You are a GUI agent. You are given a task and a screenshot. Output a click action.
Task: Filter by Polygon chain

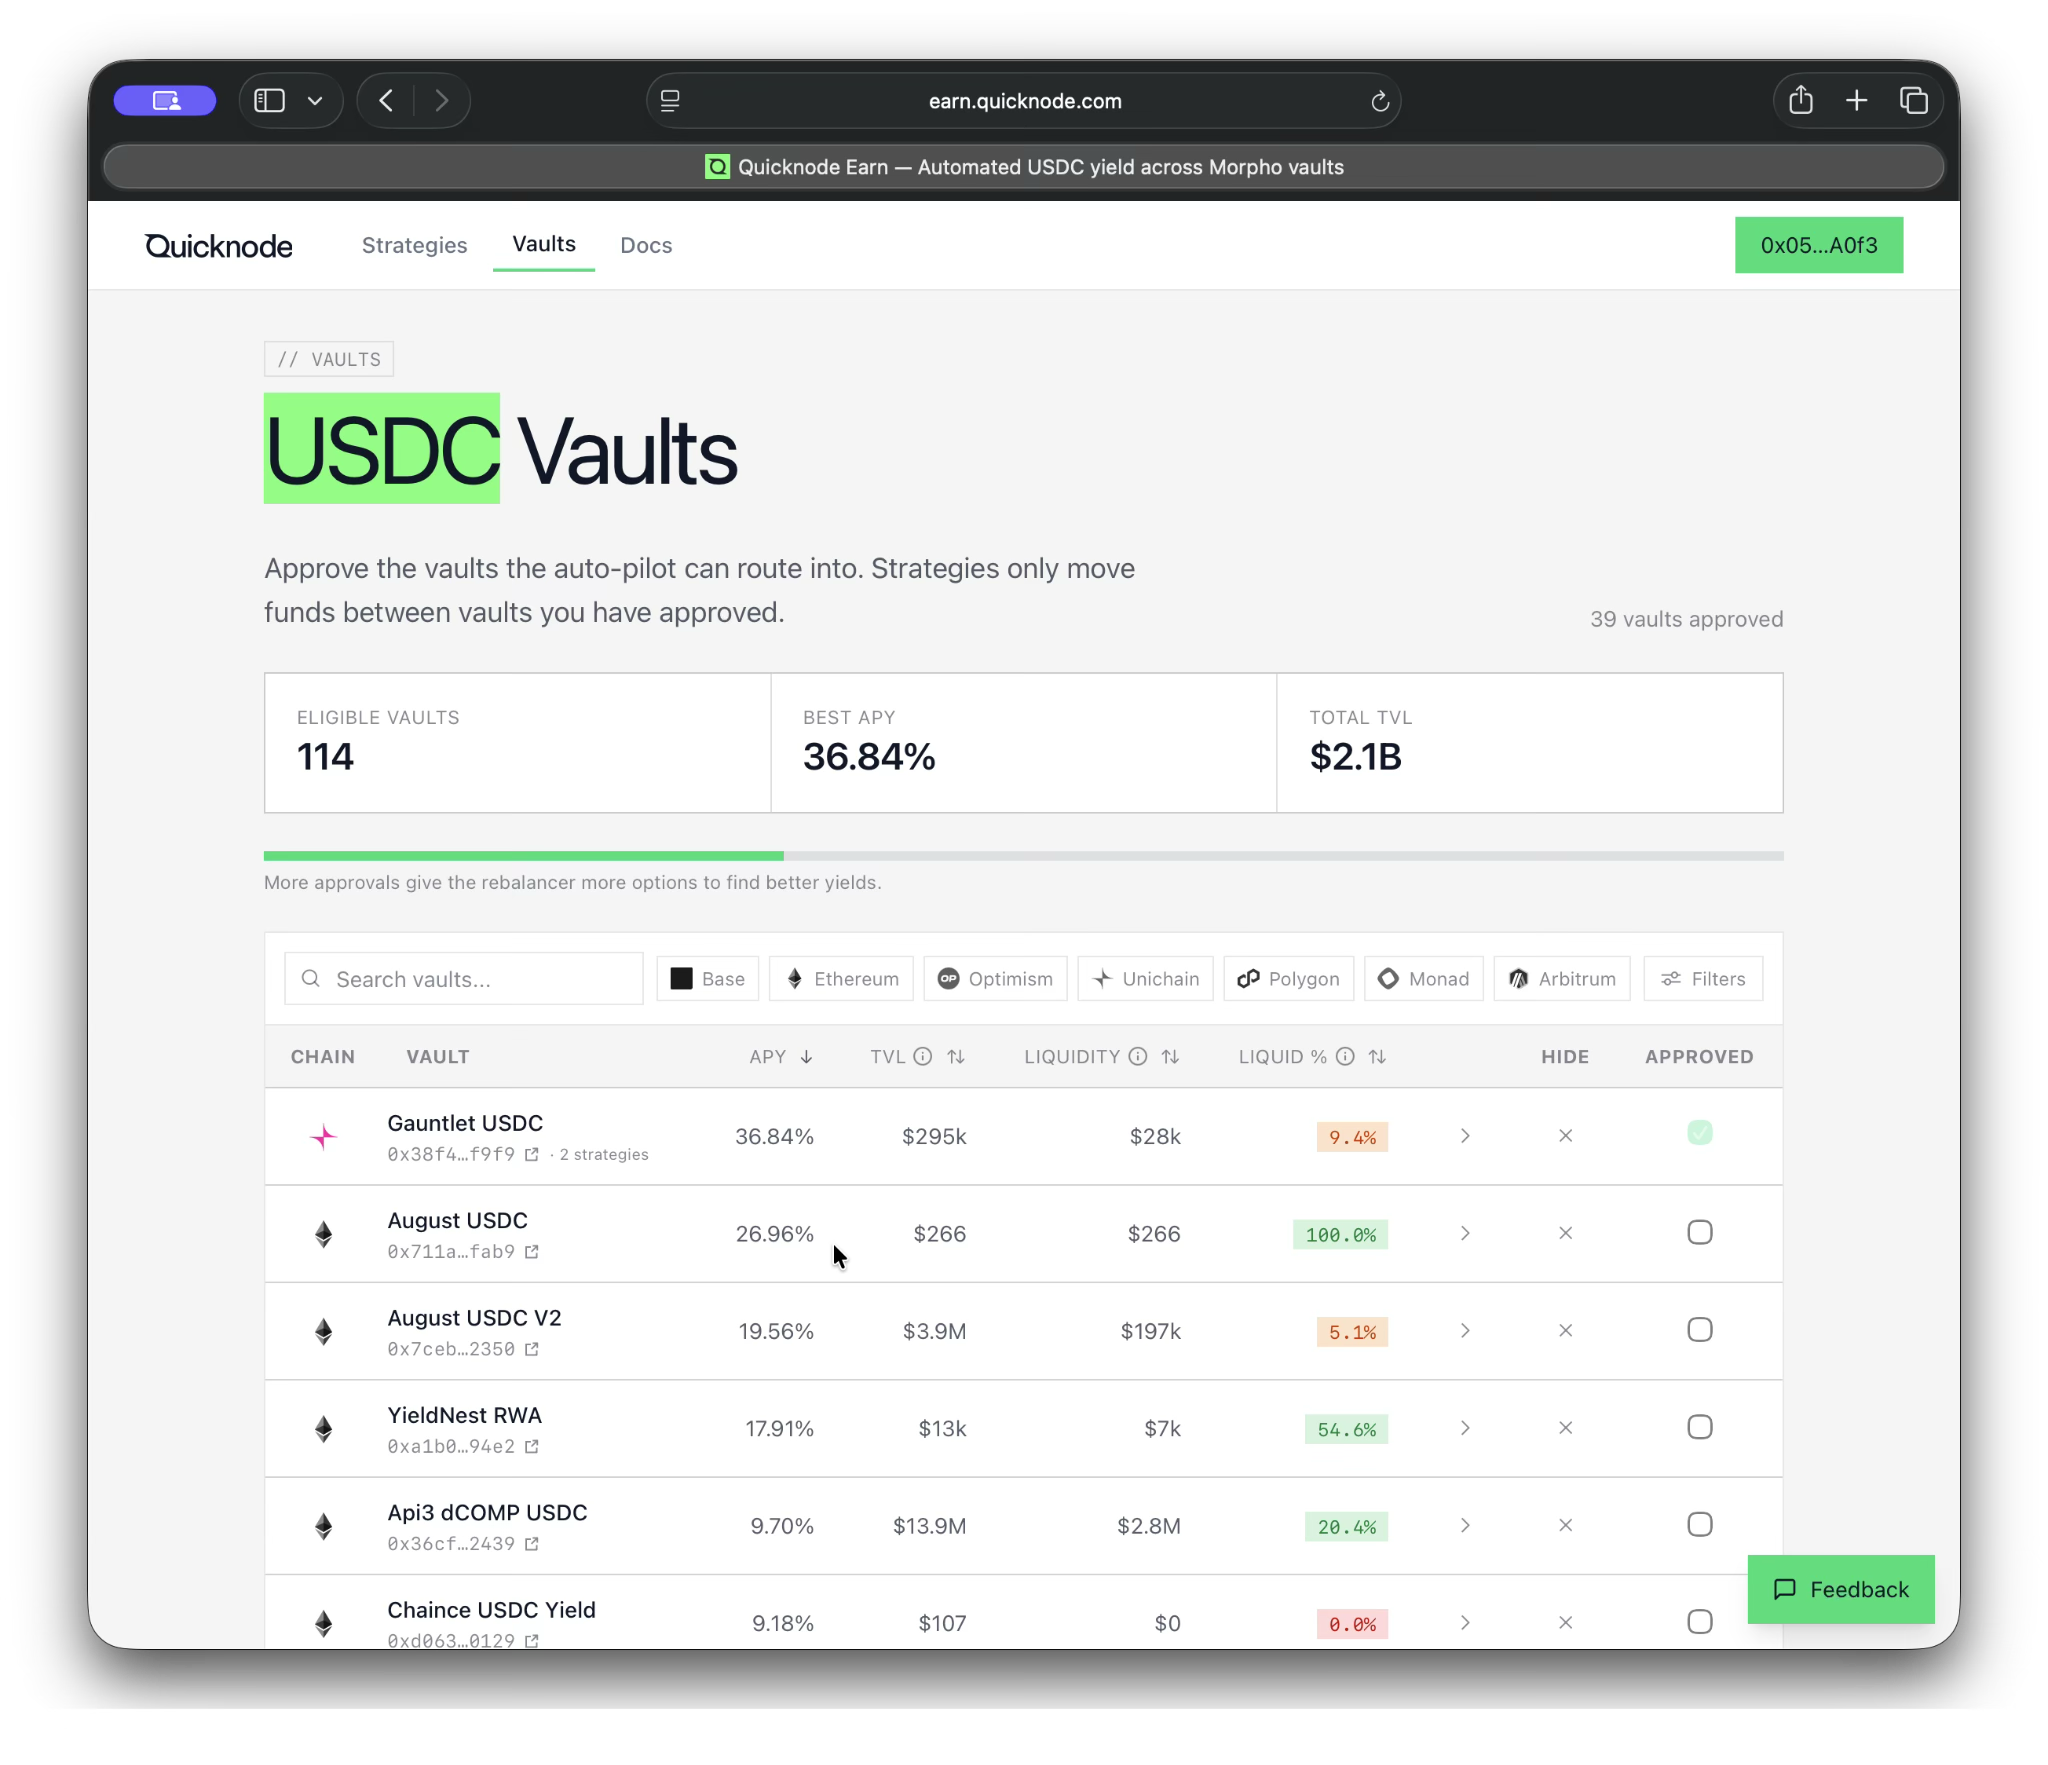[1288, 979]
